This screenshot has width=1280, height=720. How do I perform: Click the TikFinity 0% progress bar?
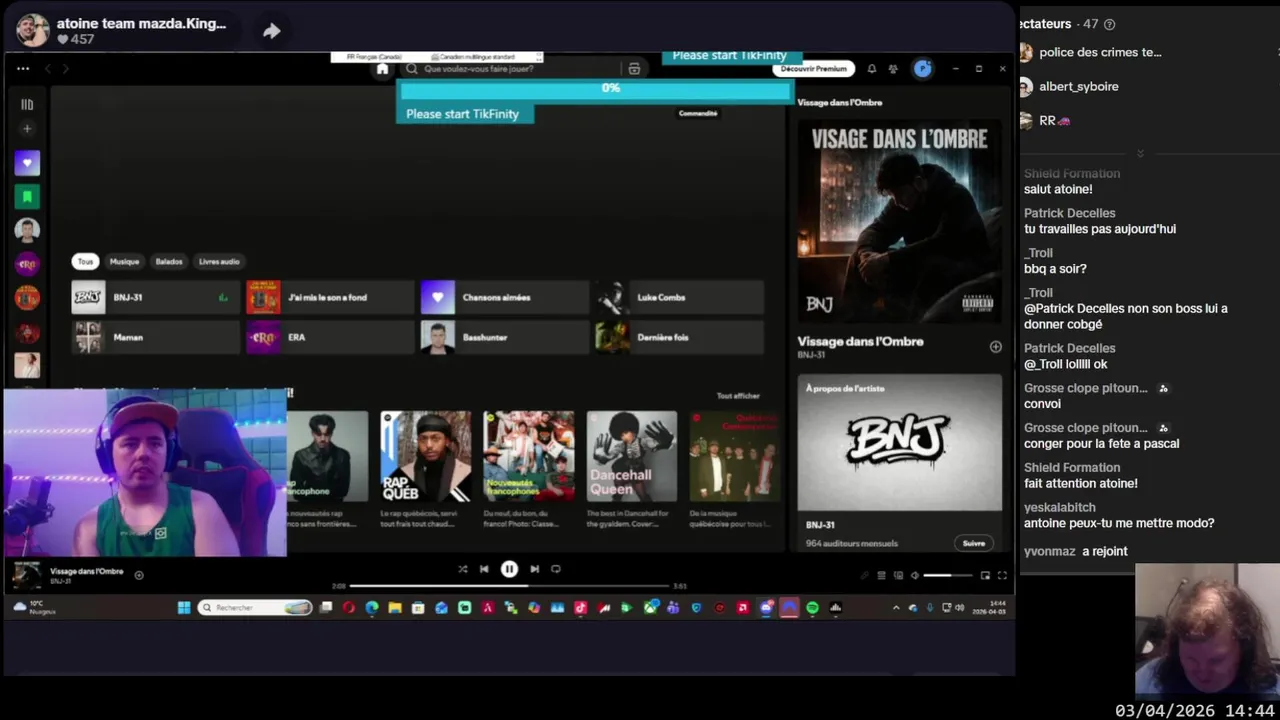coord(597,90)
